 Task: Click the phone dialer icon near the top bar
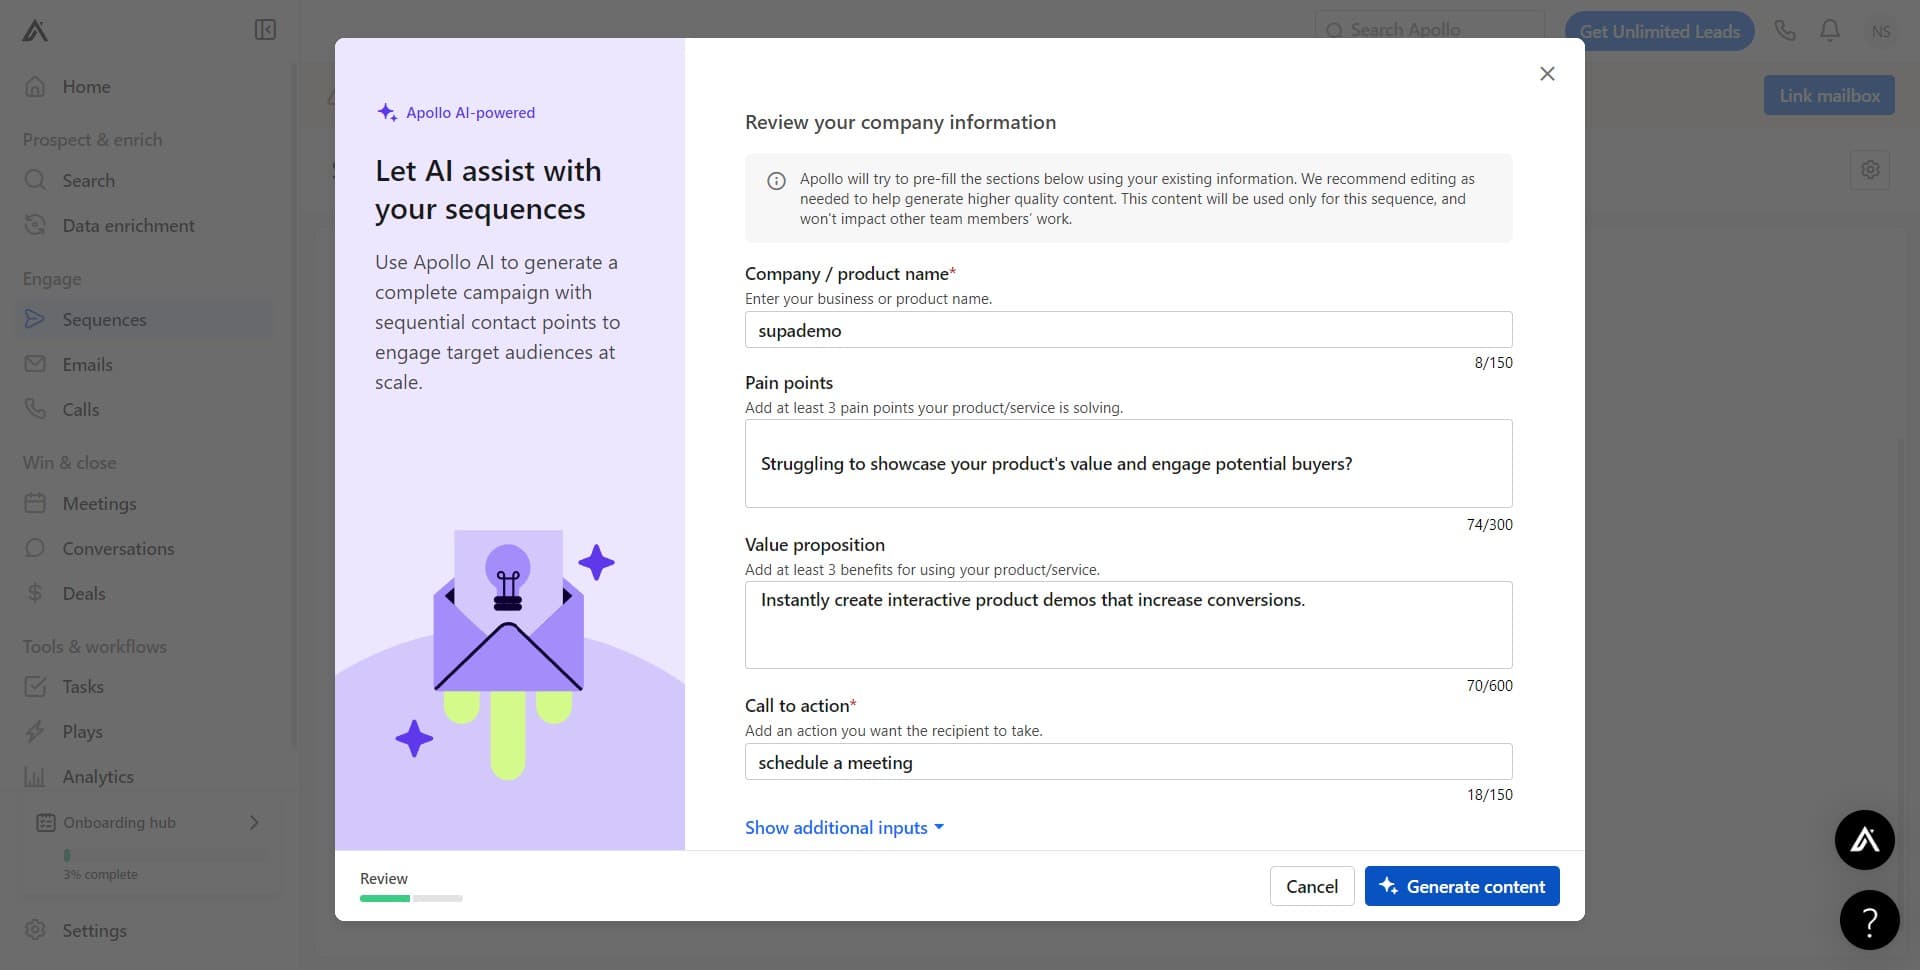click(1785, 31)
